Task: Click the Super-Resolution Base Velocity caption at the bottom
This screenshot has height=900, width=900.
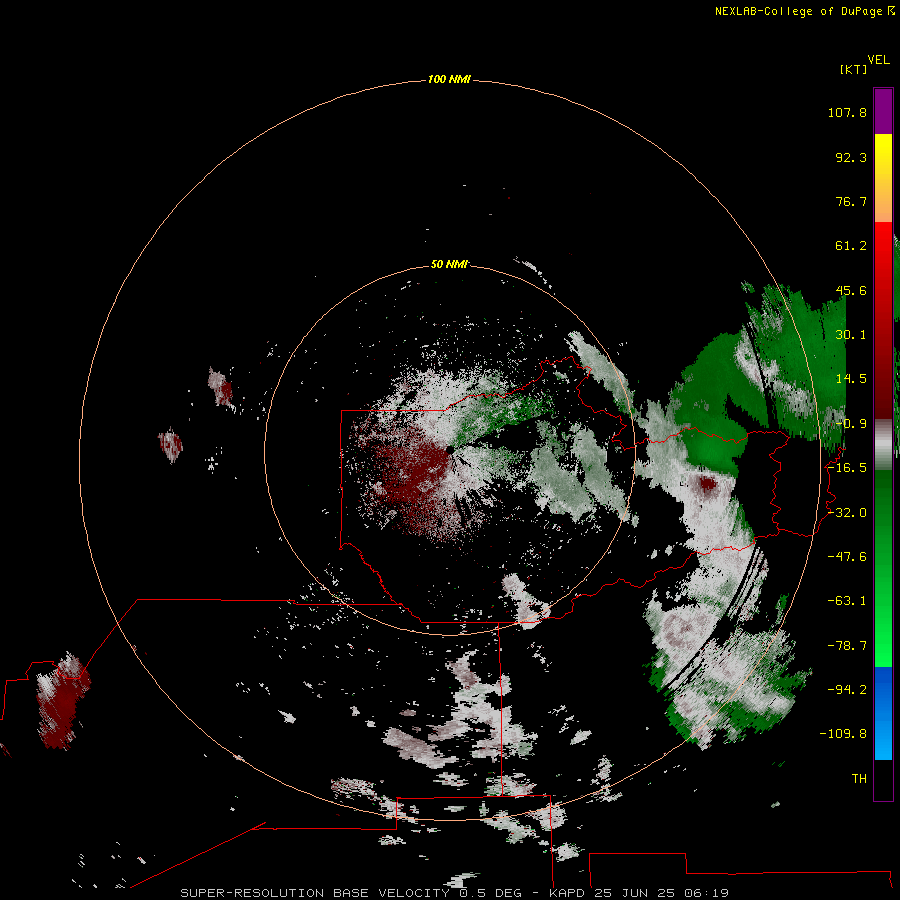Action: tap(455, 893)
